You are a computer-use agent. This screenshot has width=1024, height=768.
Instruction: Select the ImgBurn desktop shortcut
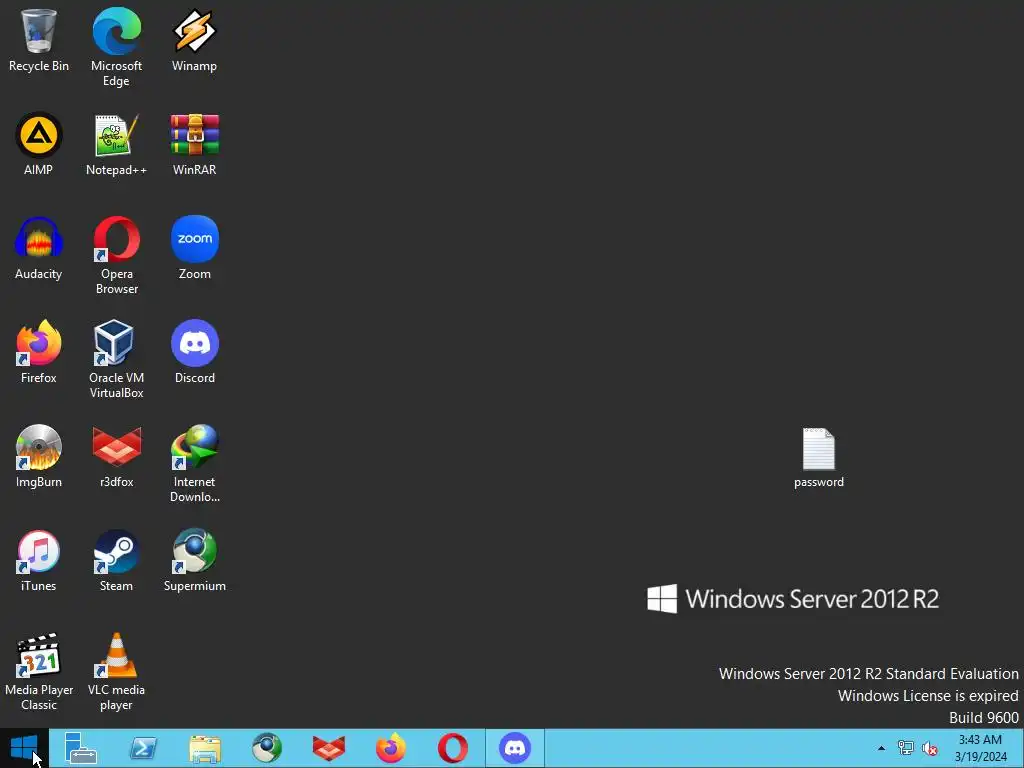39,455
